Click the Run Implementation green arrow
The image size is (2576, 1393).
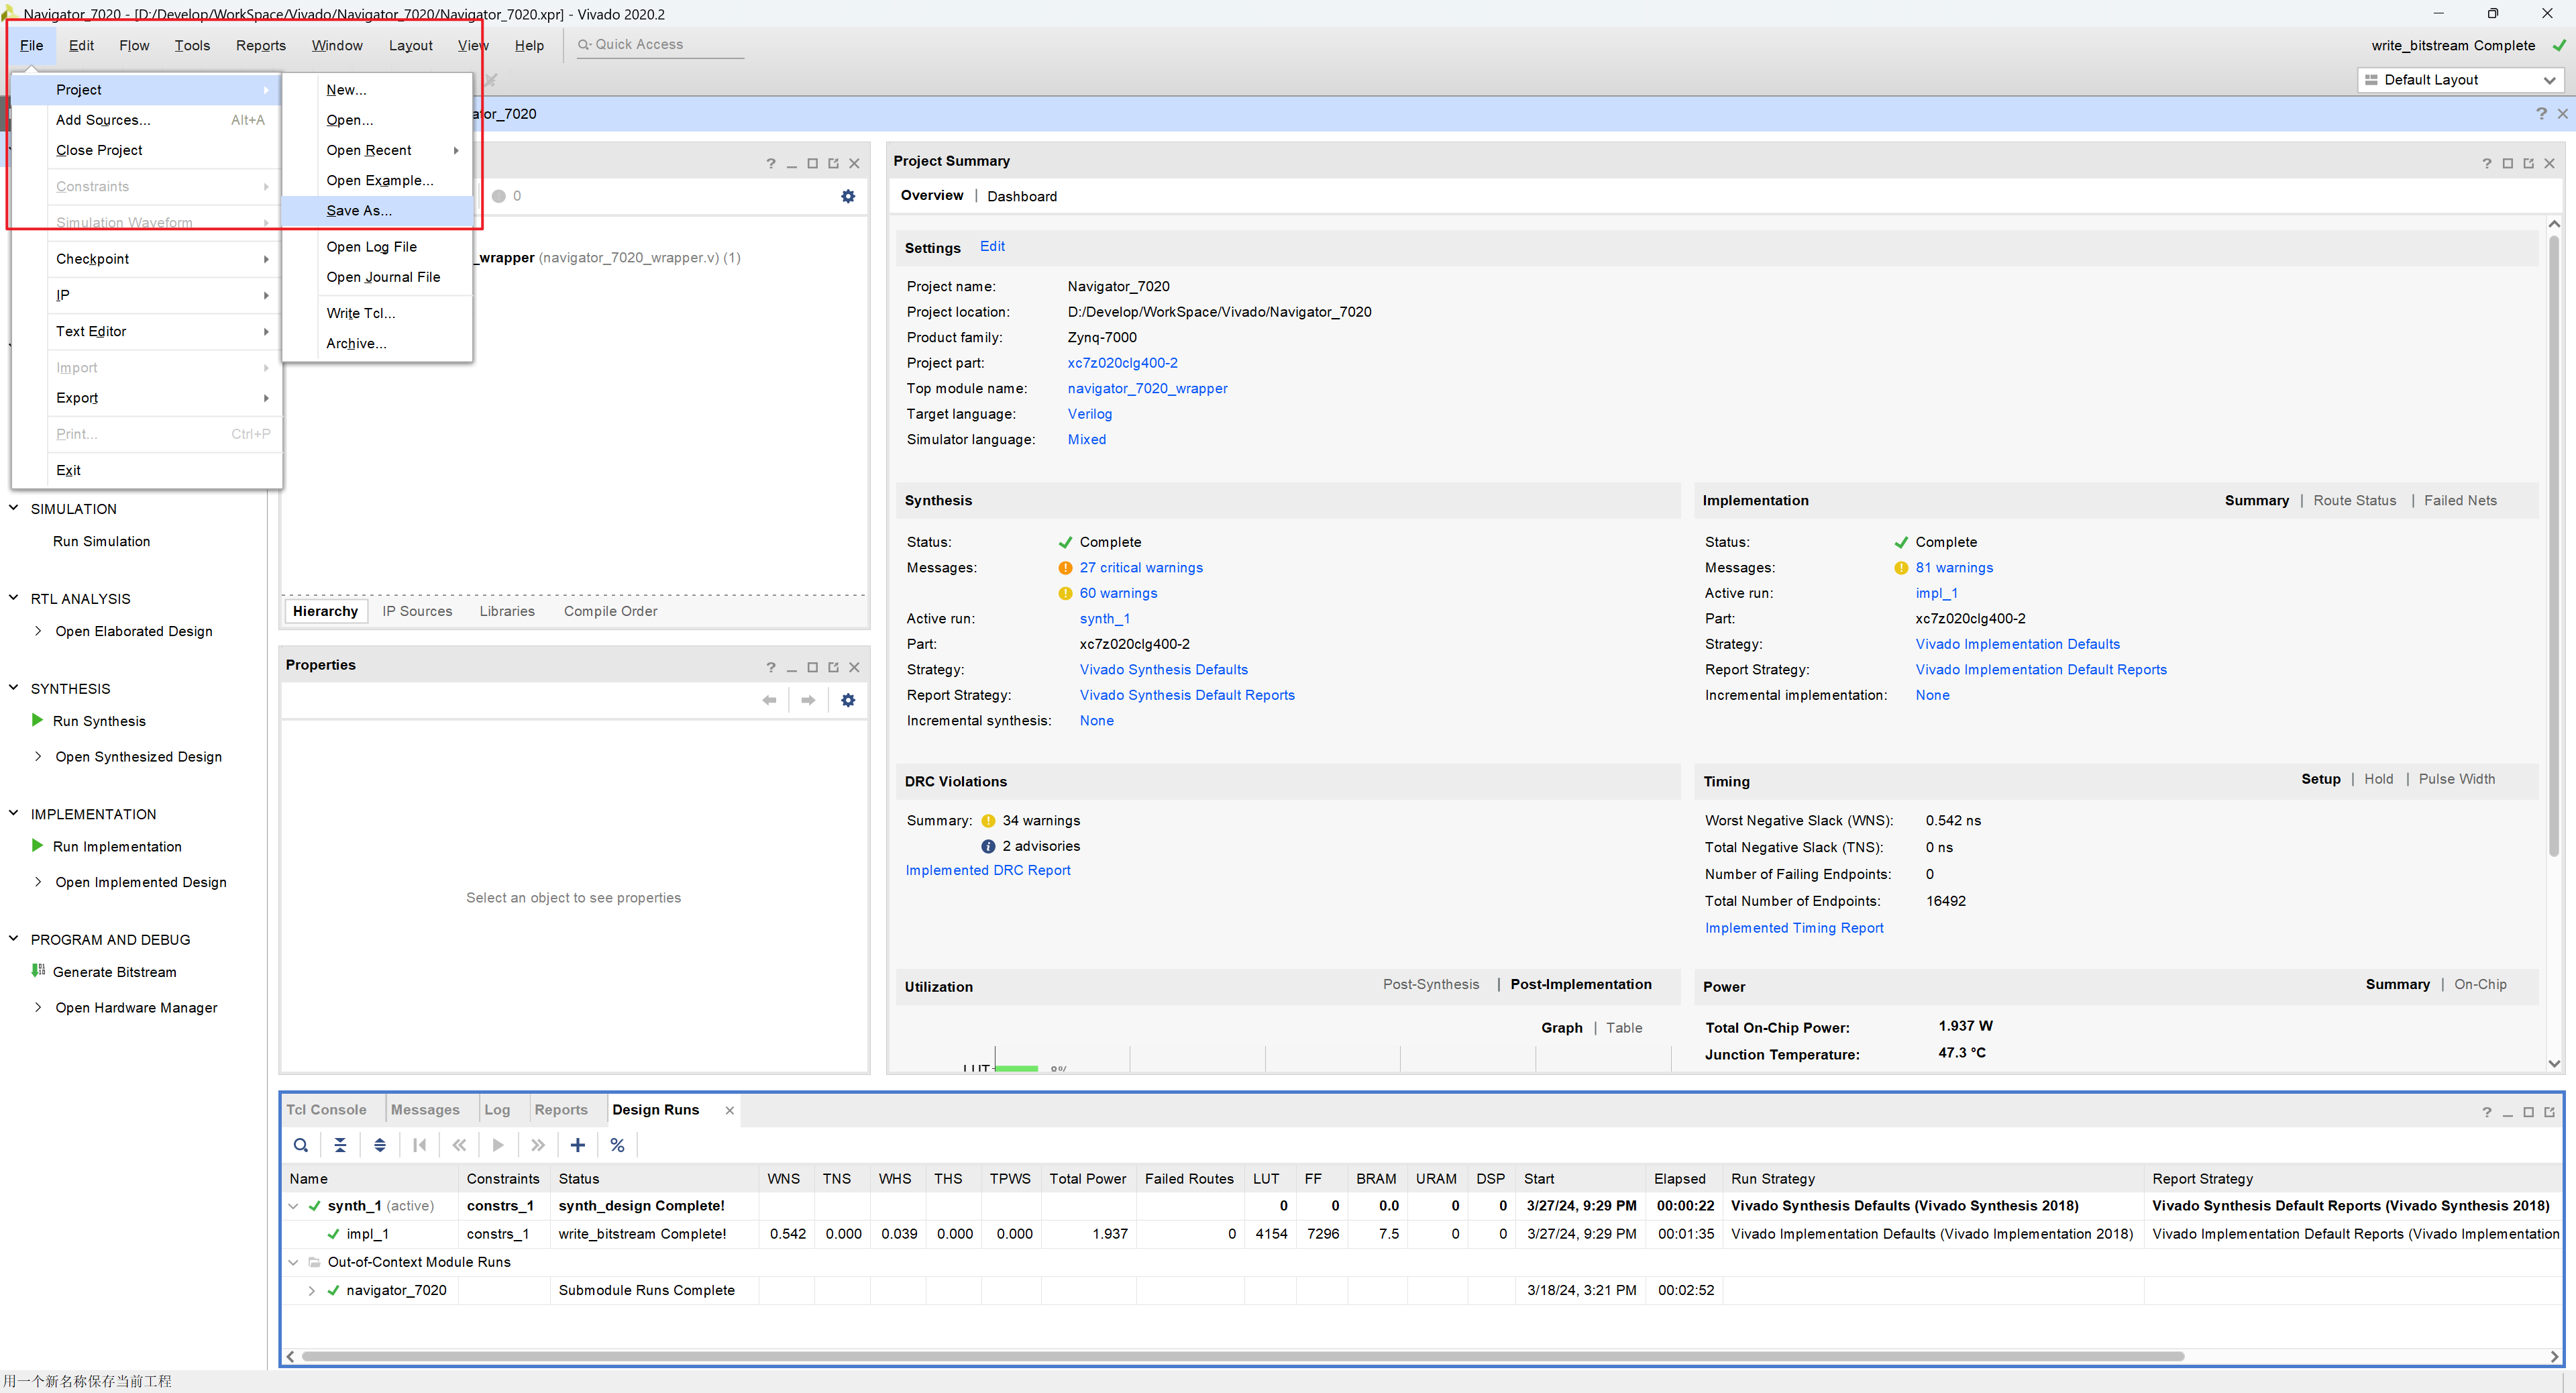37,845
